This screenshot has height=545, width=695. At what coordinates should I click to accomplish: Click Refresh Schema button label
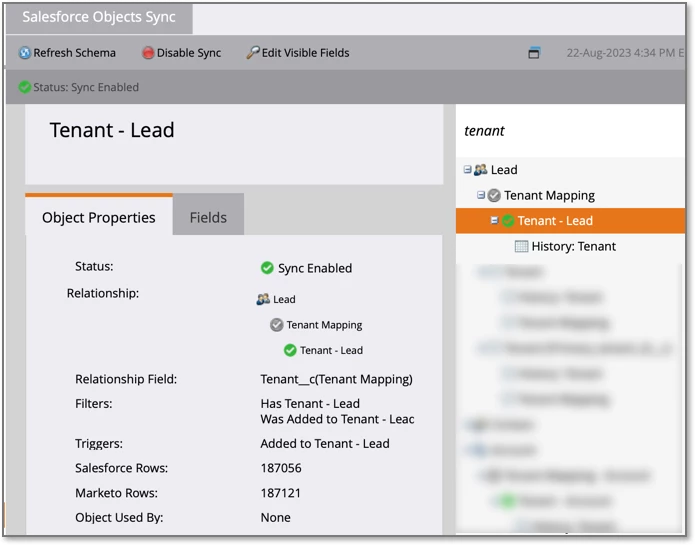74,53
